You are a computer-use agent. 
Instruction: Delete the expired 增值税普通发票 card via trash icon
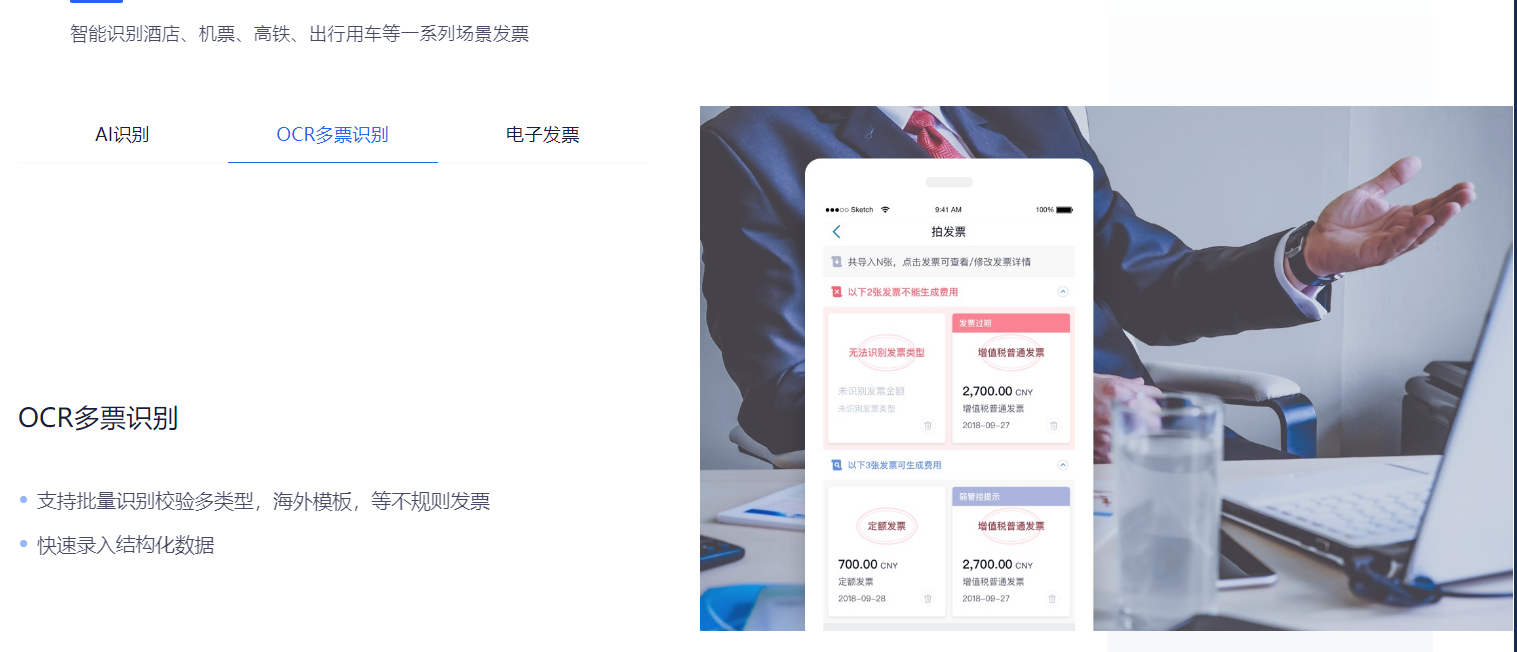(x=1052, y=425)
